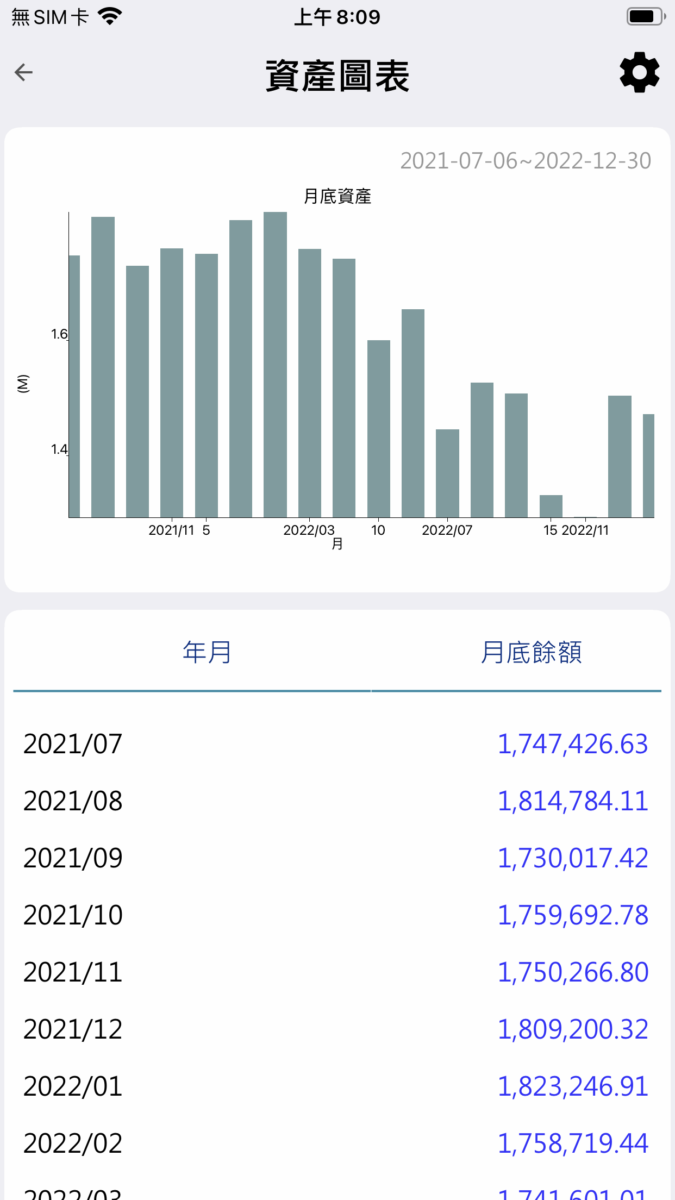Tap balance 1,814,784.11
Screen dimensions: 675x1200
coord(573,801)
